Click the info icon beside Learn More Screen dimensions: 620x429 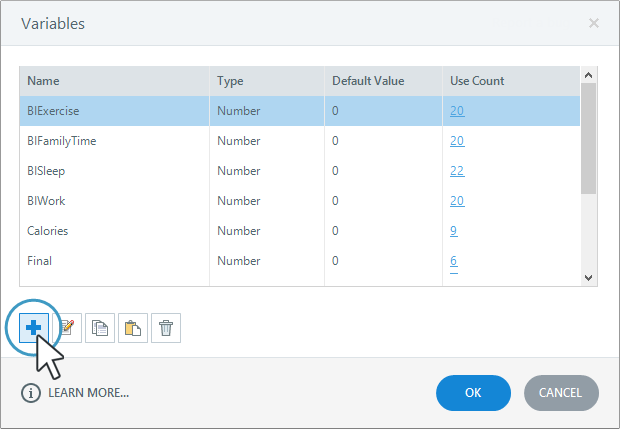tap(31, 392)
